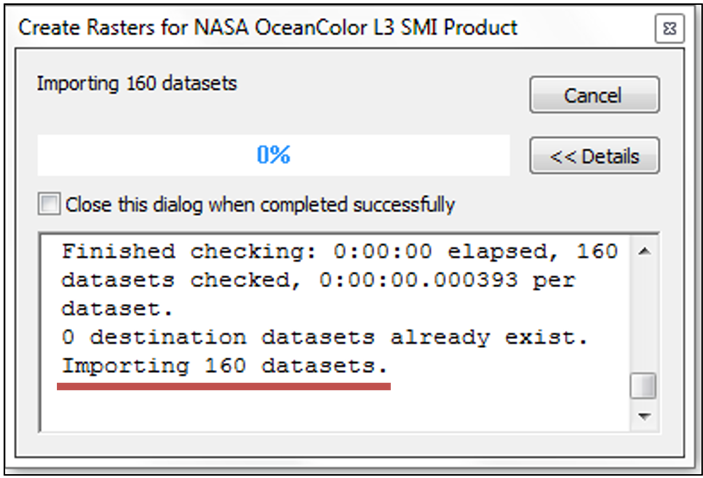The image size is (703, 478).
Task: Click the 0% progress percentage text
Action: 273,155
